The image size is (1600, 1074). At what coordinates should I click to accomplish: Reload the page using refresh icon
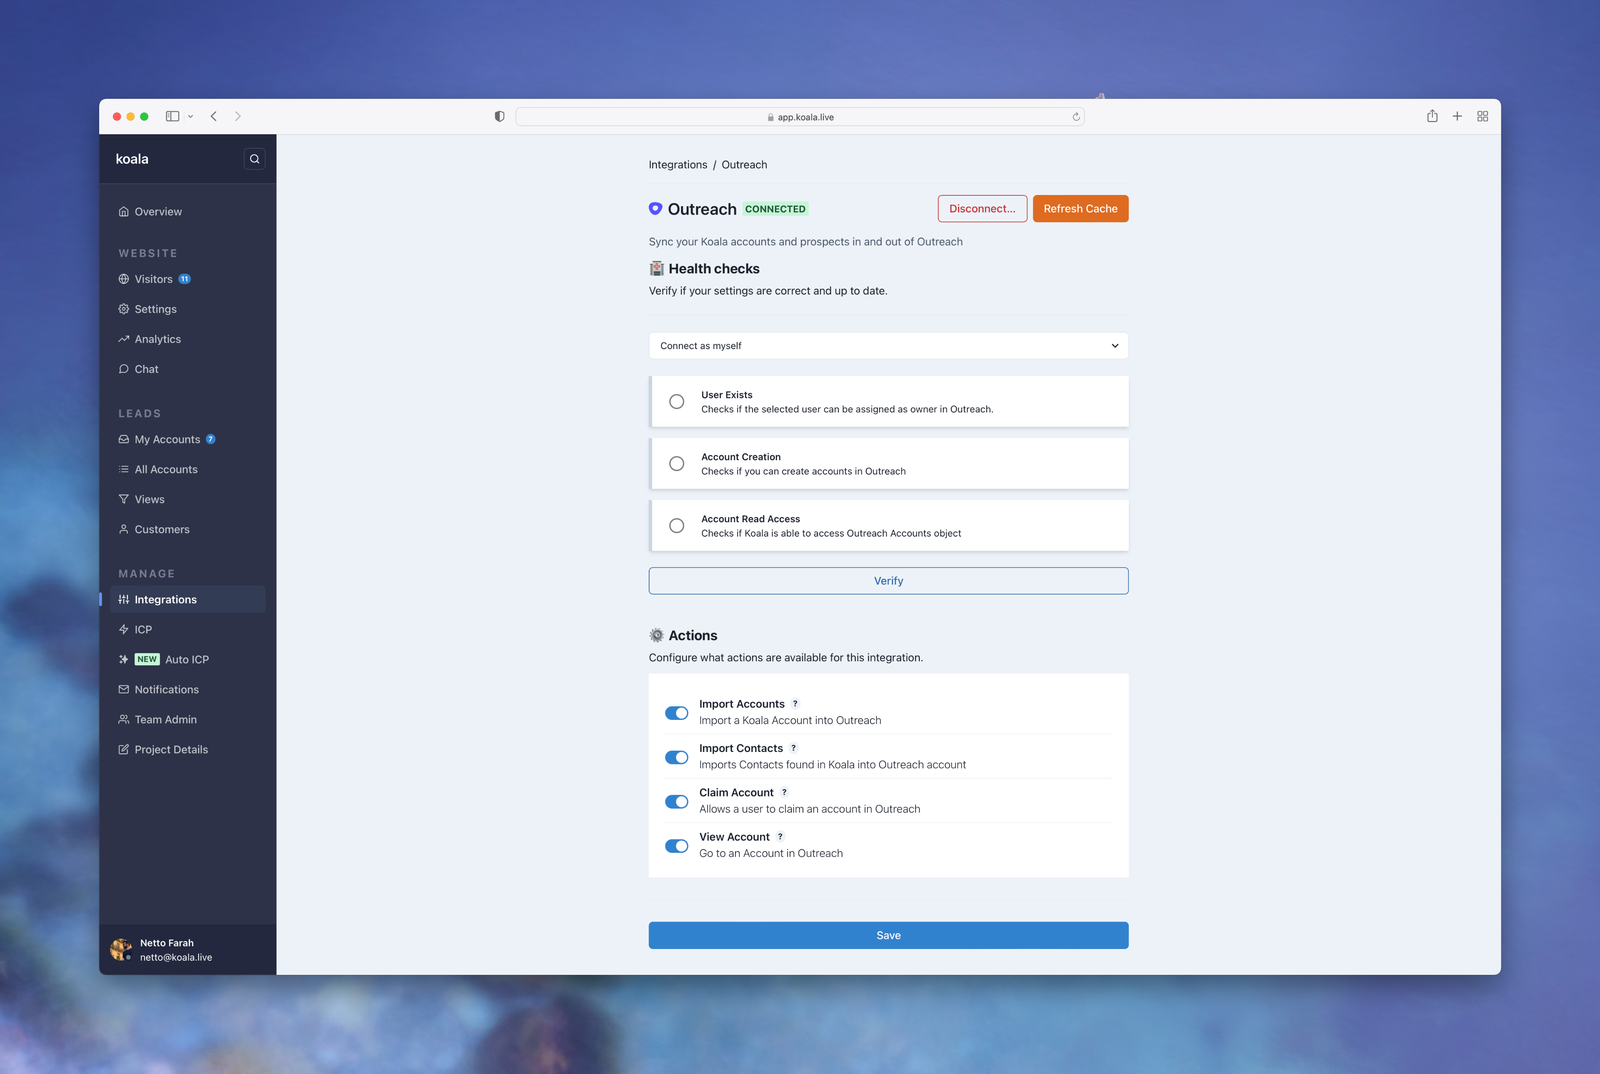point(1076,117)
